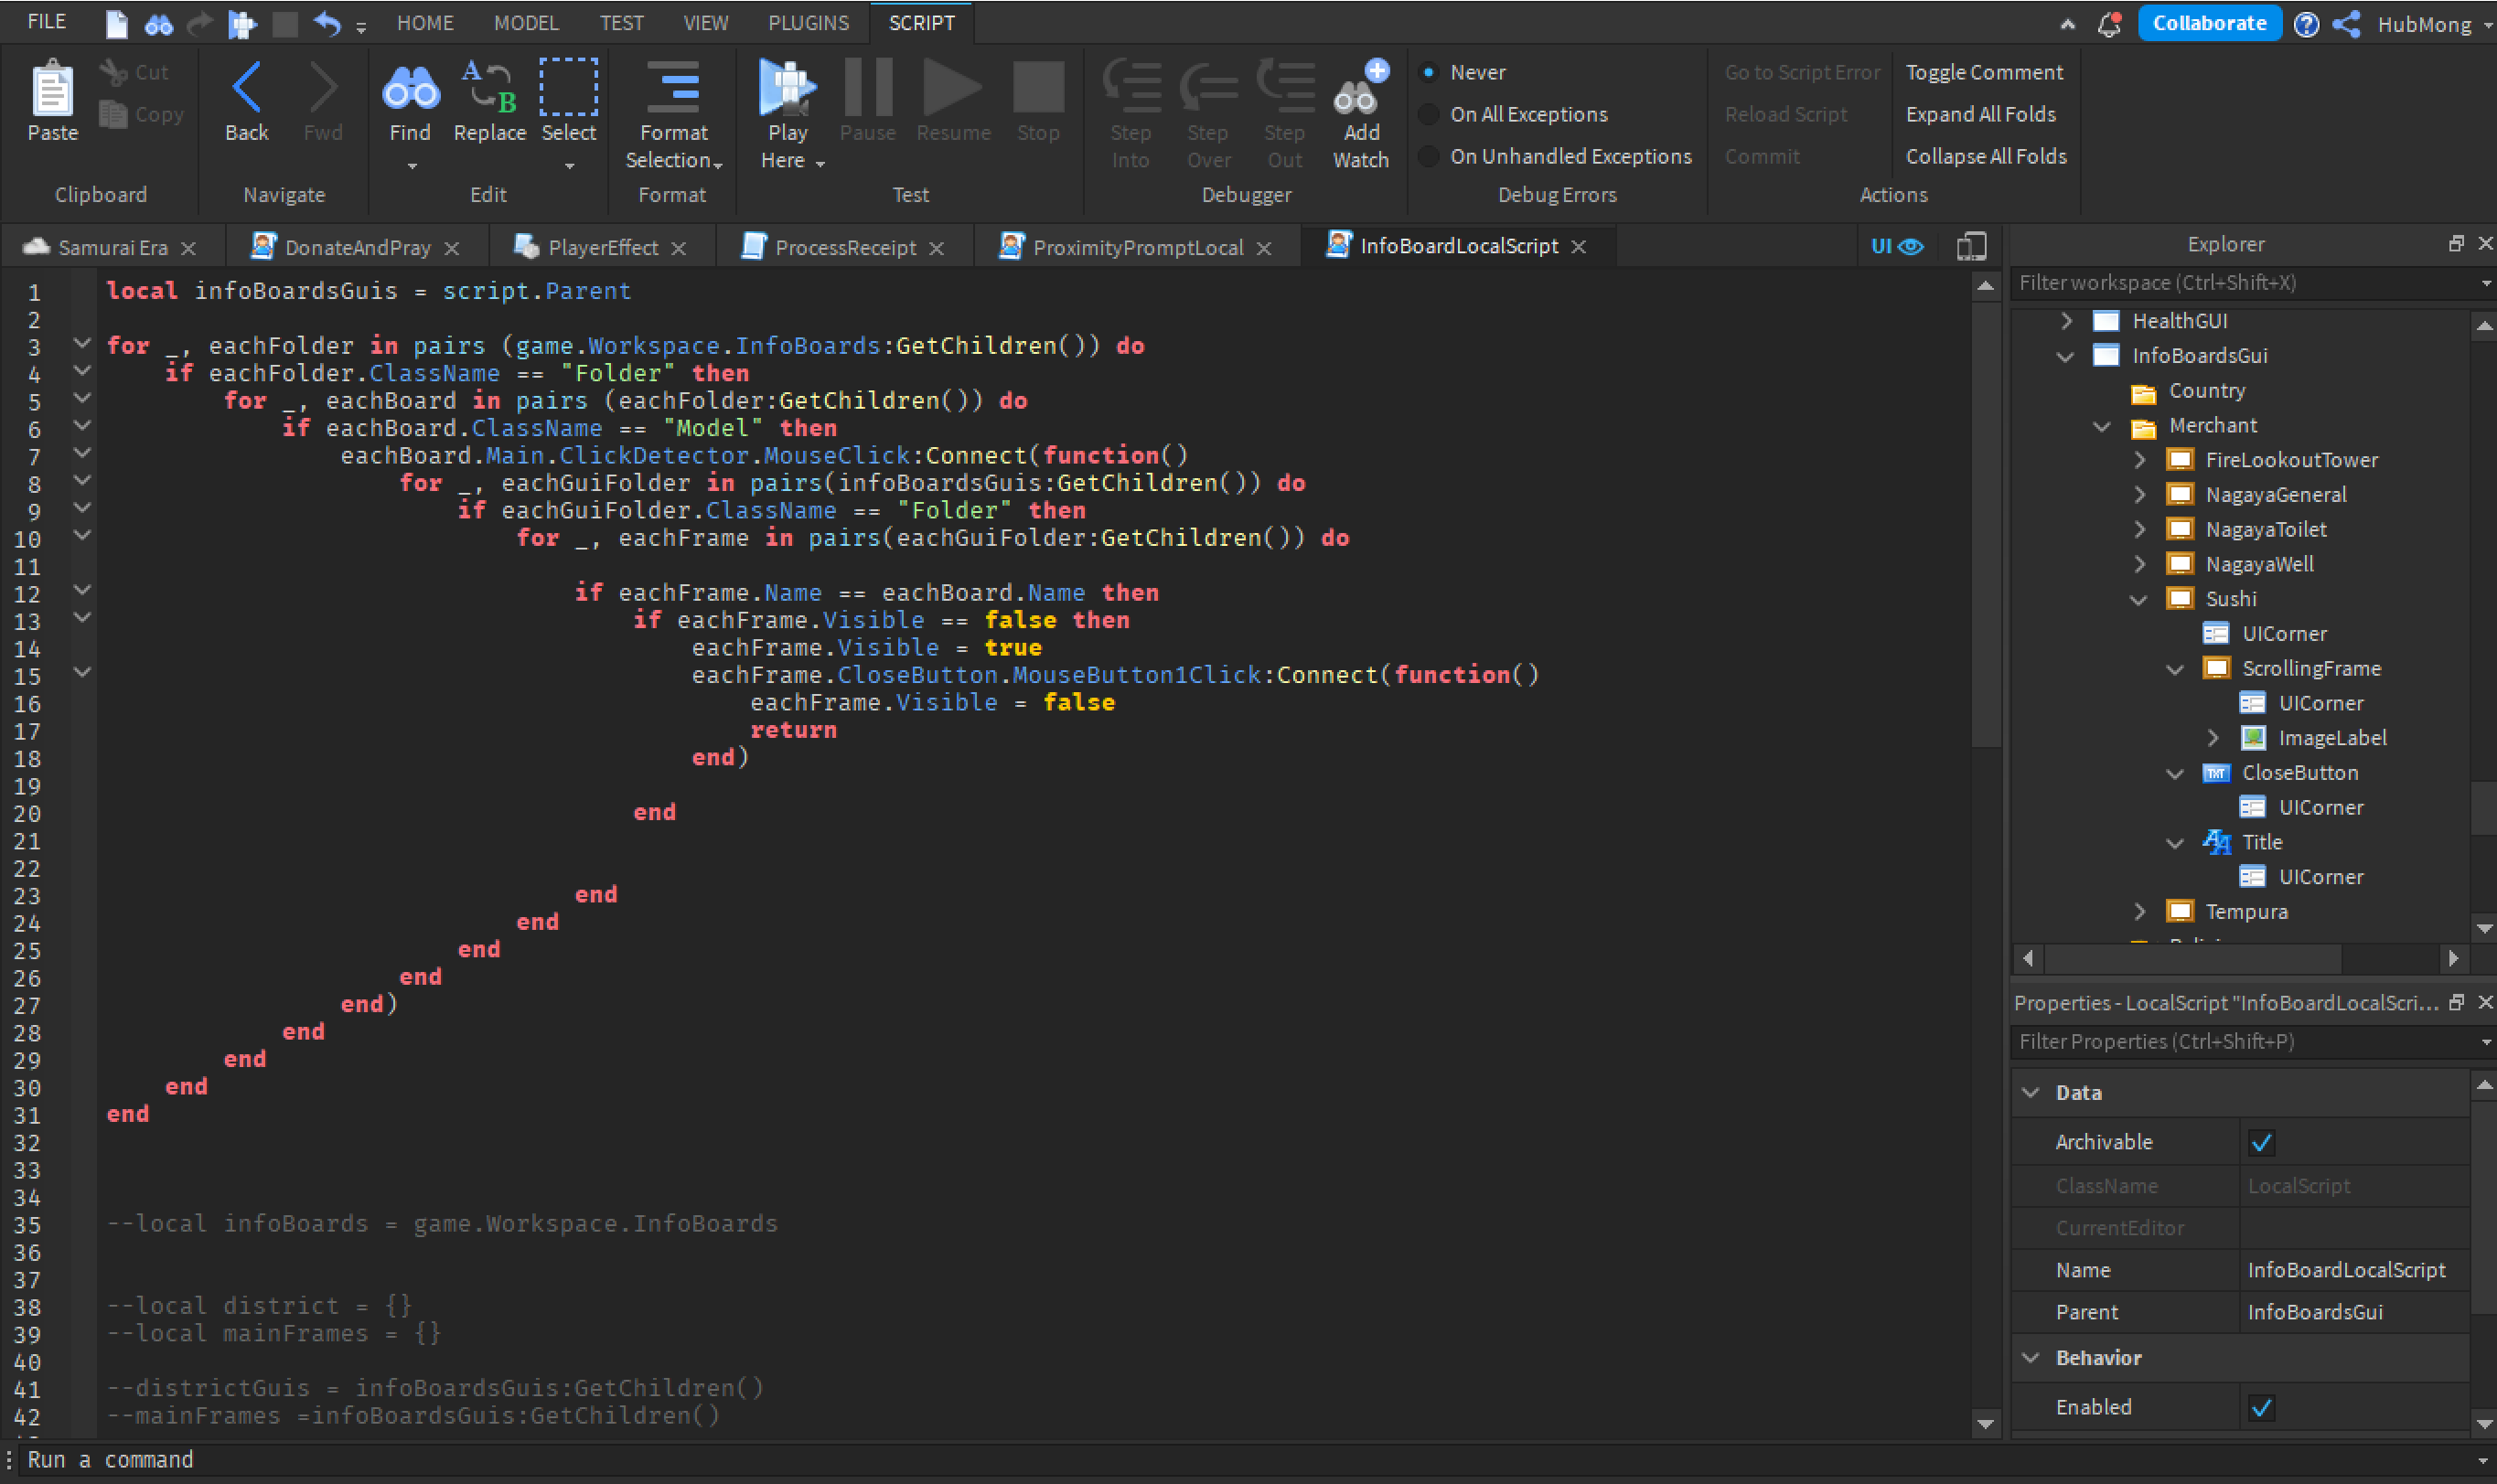
Task: Expand the Tempura frame node
Action: pyautogui.click(x=2139, y=911)
